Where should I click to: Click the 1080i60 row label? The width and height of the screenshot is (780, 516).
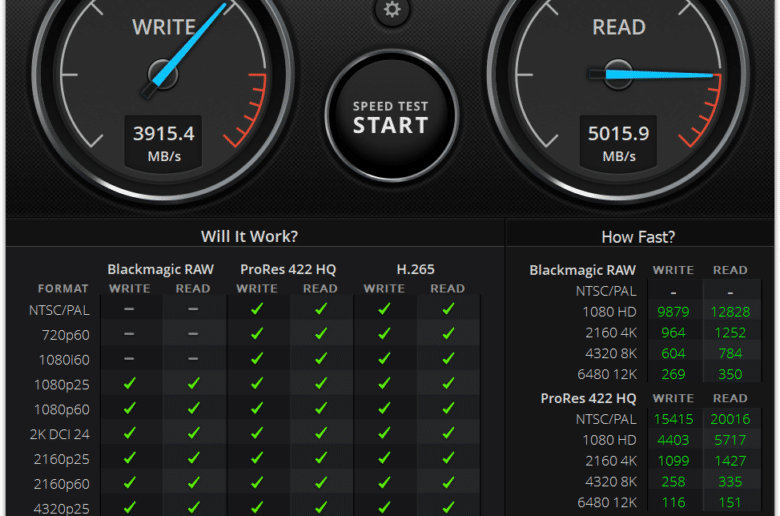click(64, 360)
